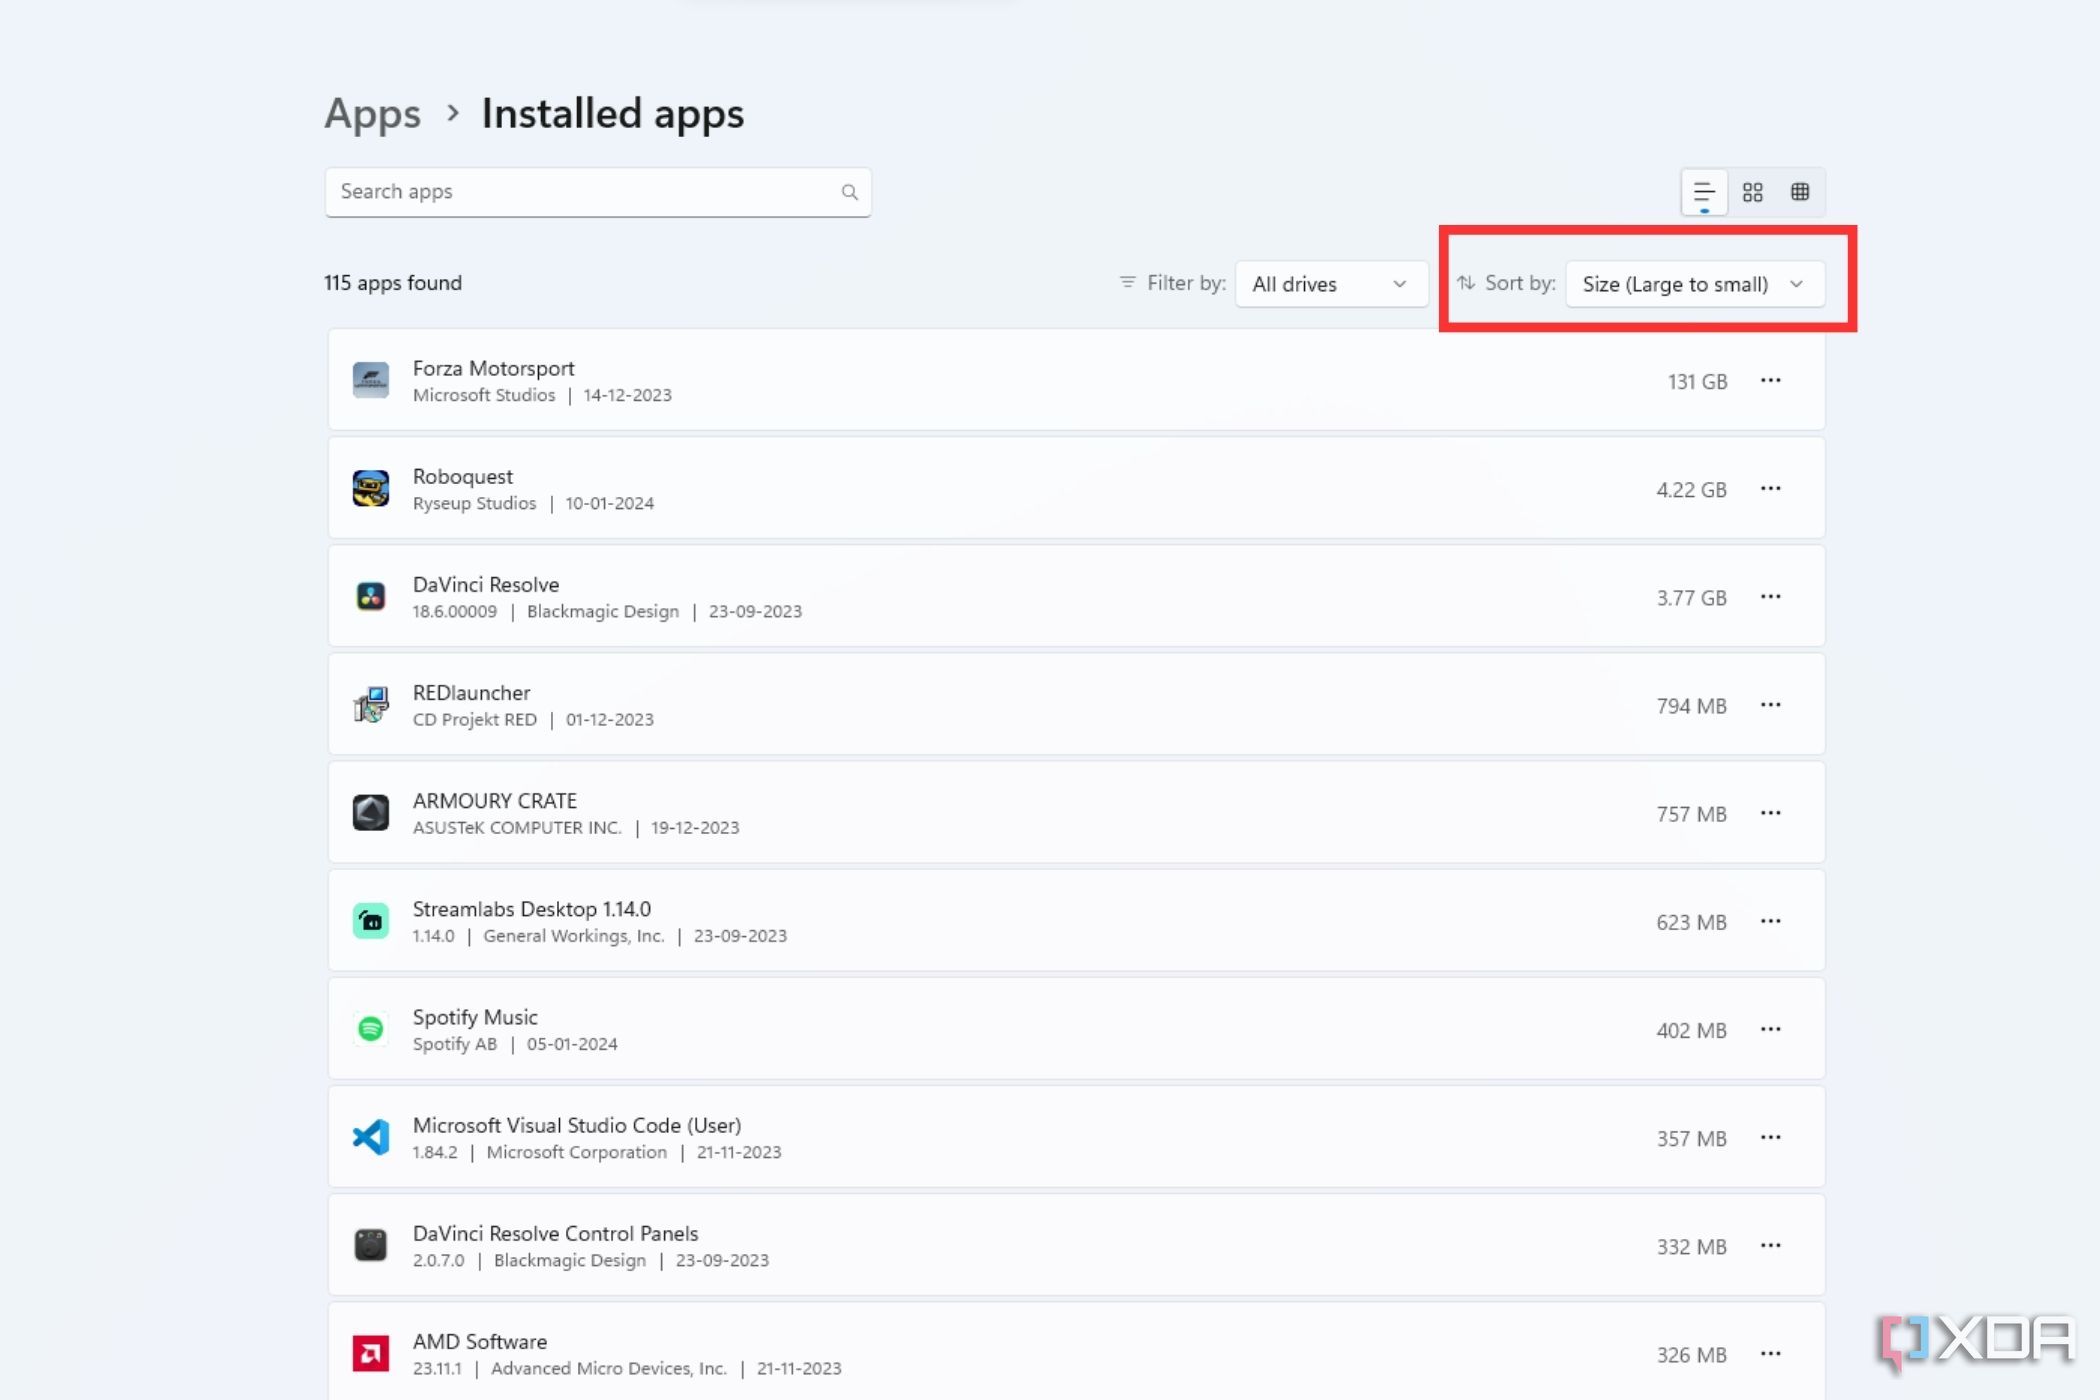Click AMD Software options button
Image resolution: width=2100 pixels, height=1400 pixels.
tap(1770, 1353)
